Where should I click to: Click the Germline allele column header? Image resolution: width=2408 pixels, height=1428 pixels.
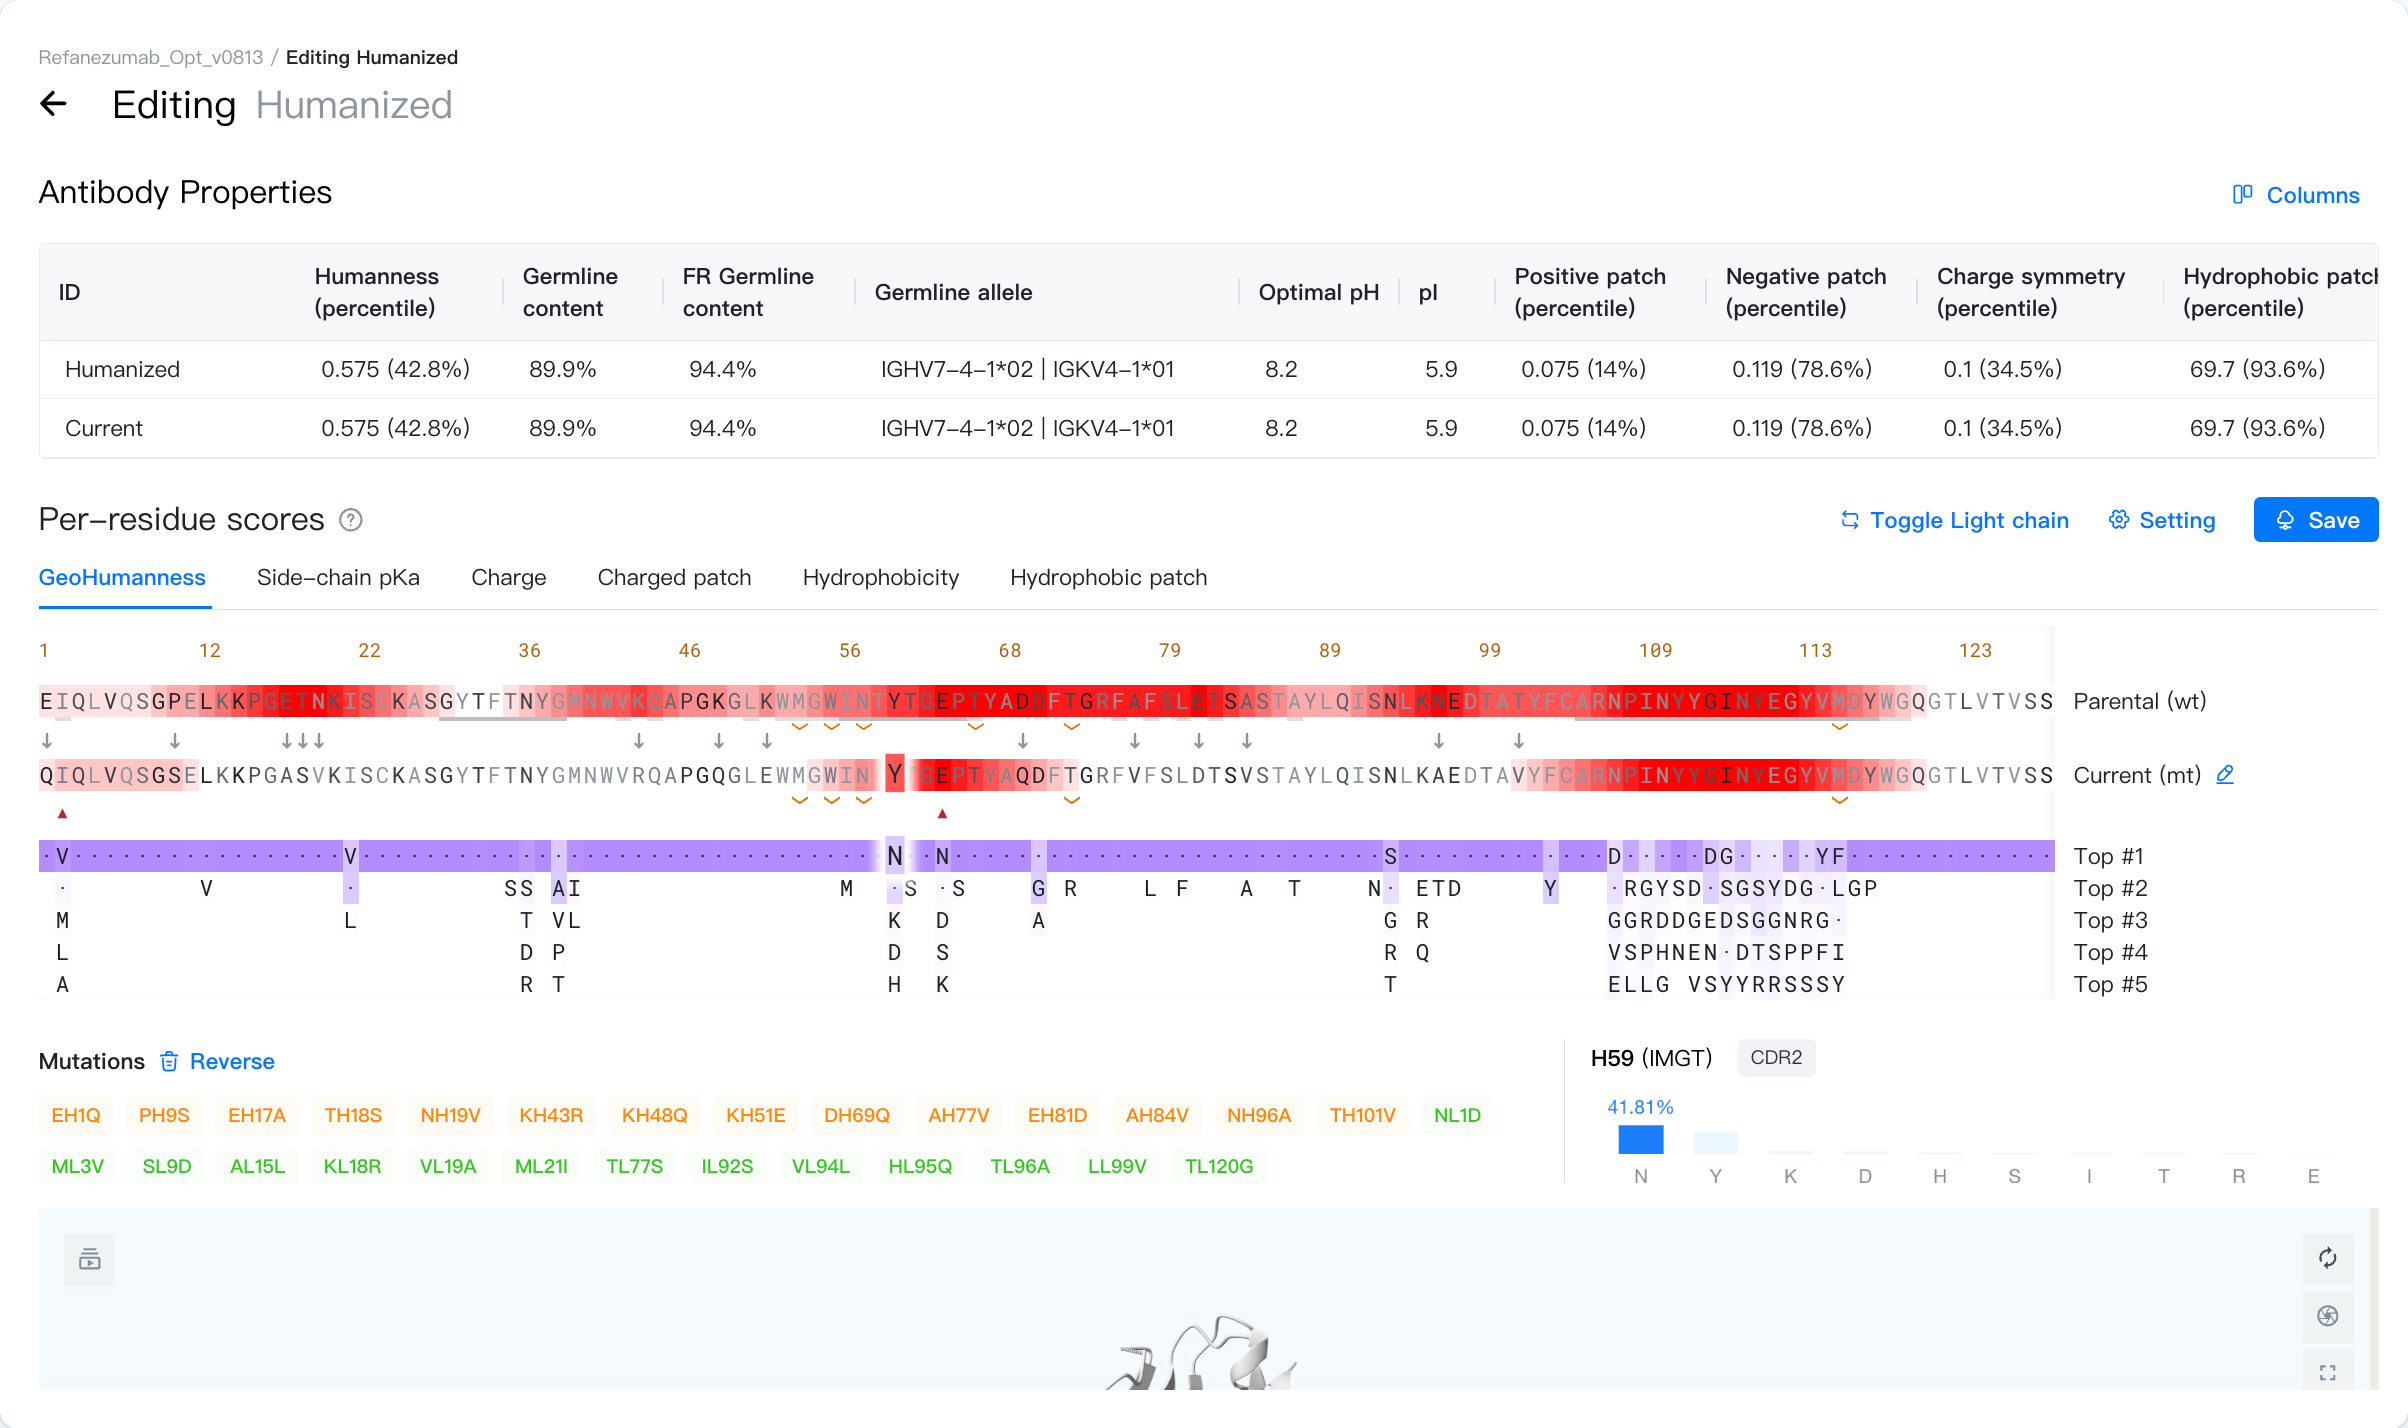(953, 292)
